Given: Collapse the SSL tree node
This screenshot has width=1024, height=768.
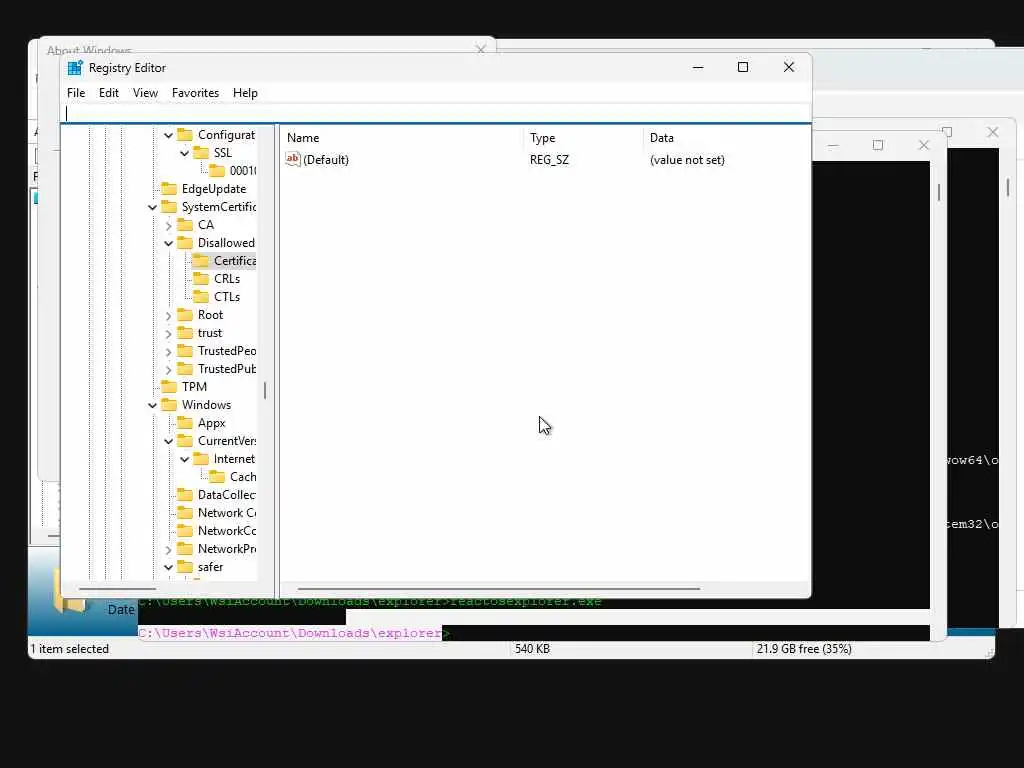Looking at the screenshot, I should (x=185, y=153).
